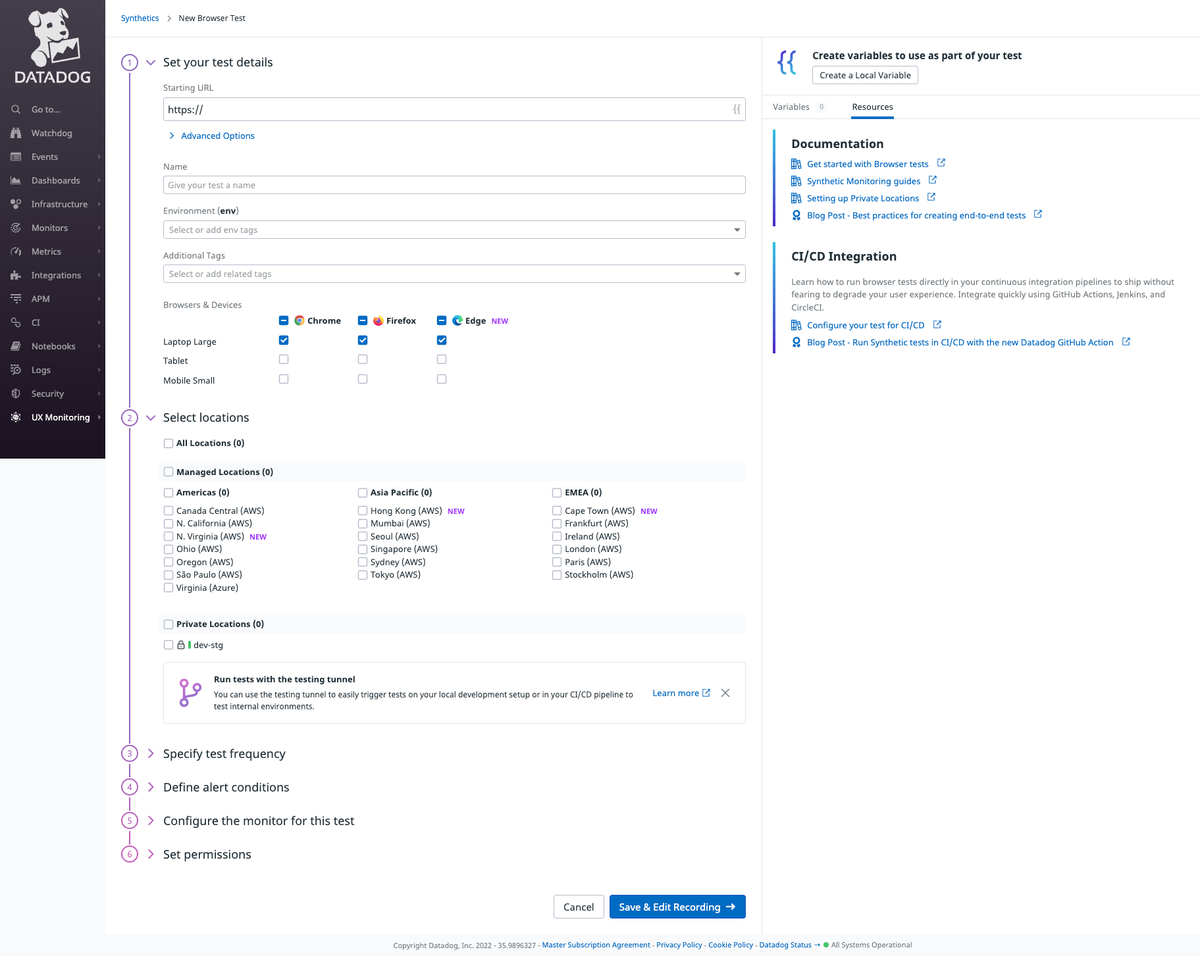Expand Specify test frequency section
Image resolution: width=1200 pixels, height=956 pixels.
point(151,754)
